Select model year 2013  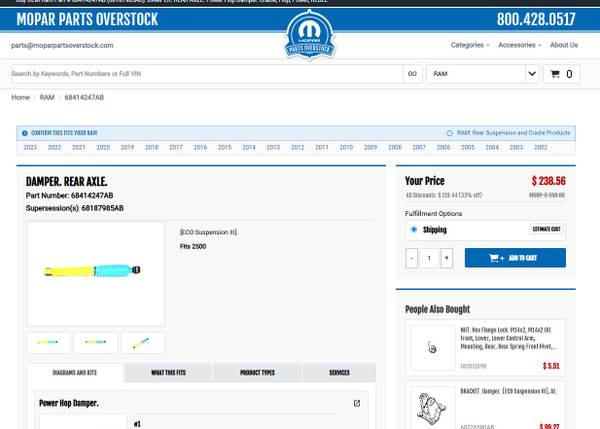click(273, 148)
